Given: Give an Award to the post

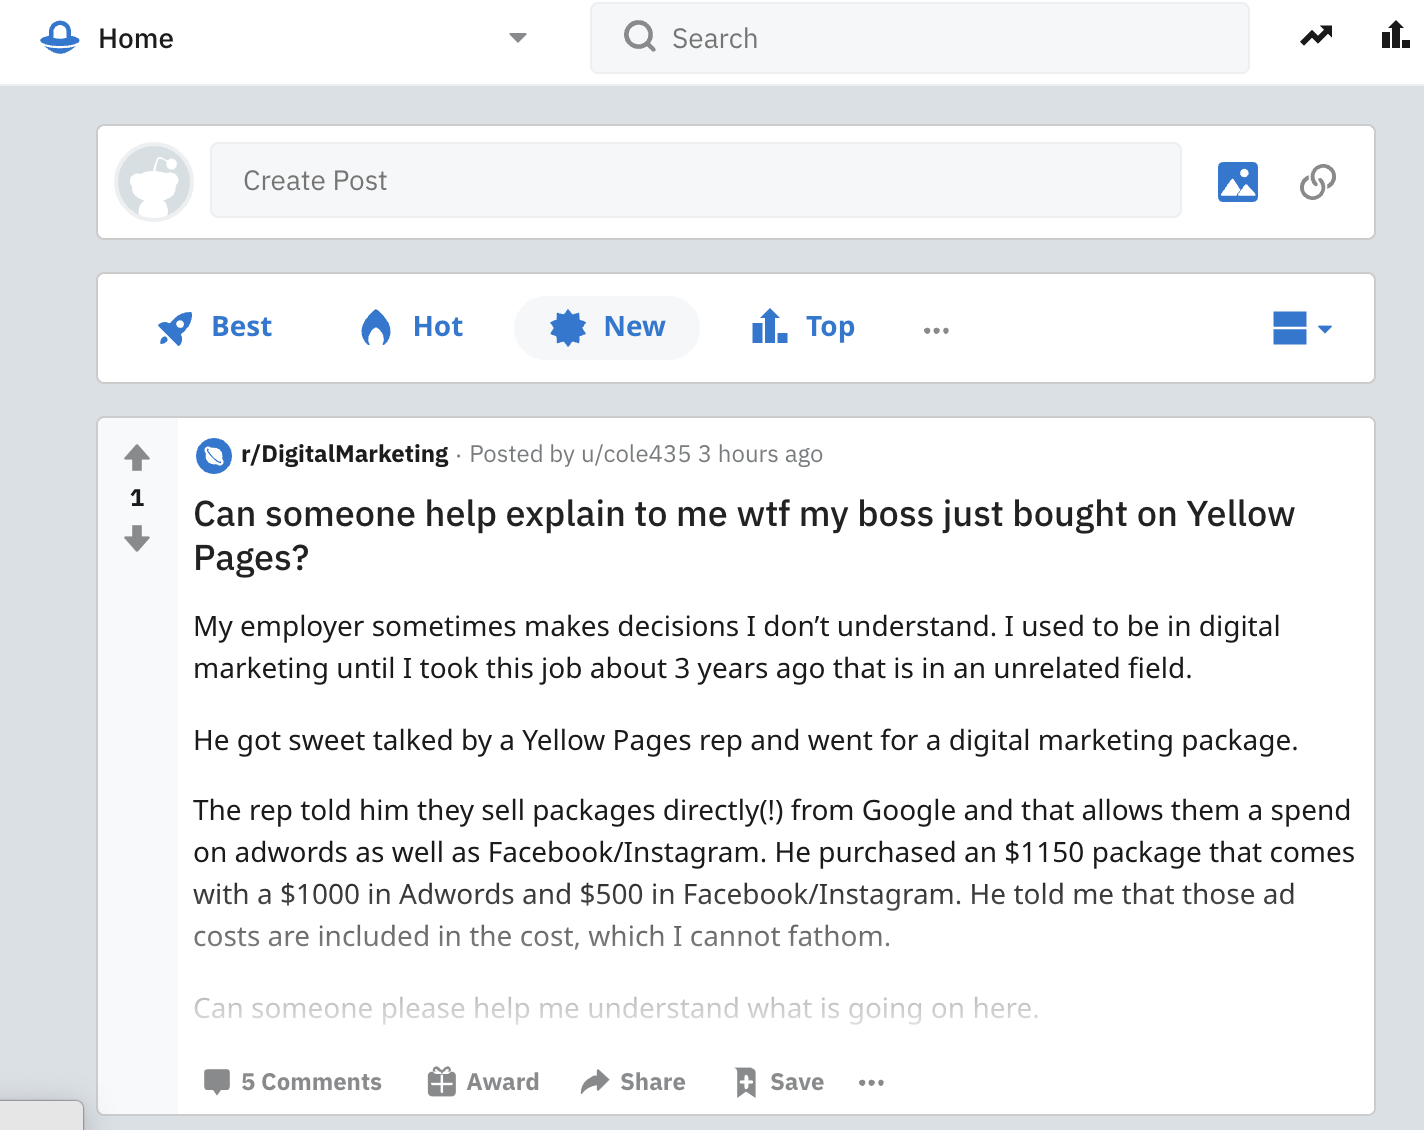Looking at the screenshot, I should [x=482, y=1081].
